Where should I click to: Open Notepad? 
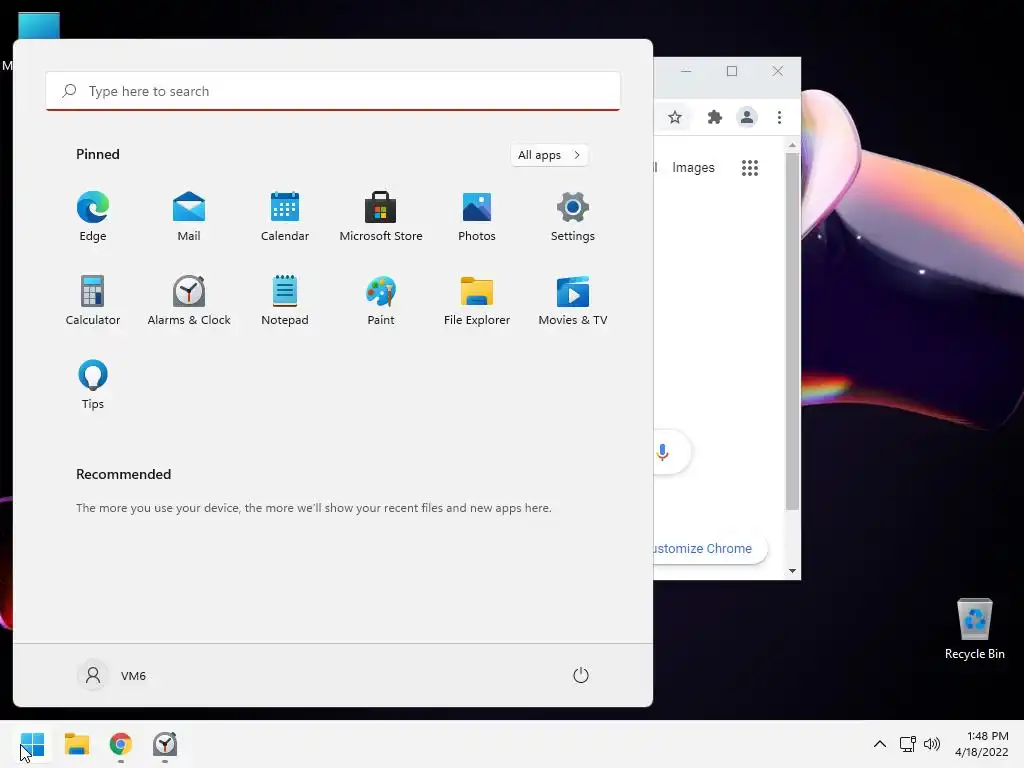point(285,300)
